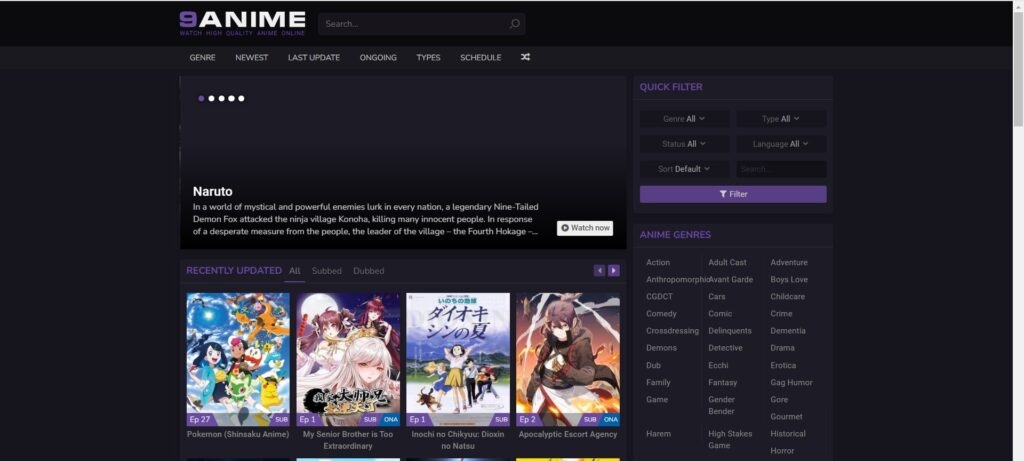This screenshot has height=461, width=1024.
Task: Click the search magnifier icon
Action: (x=515, y=24)
